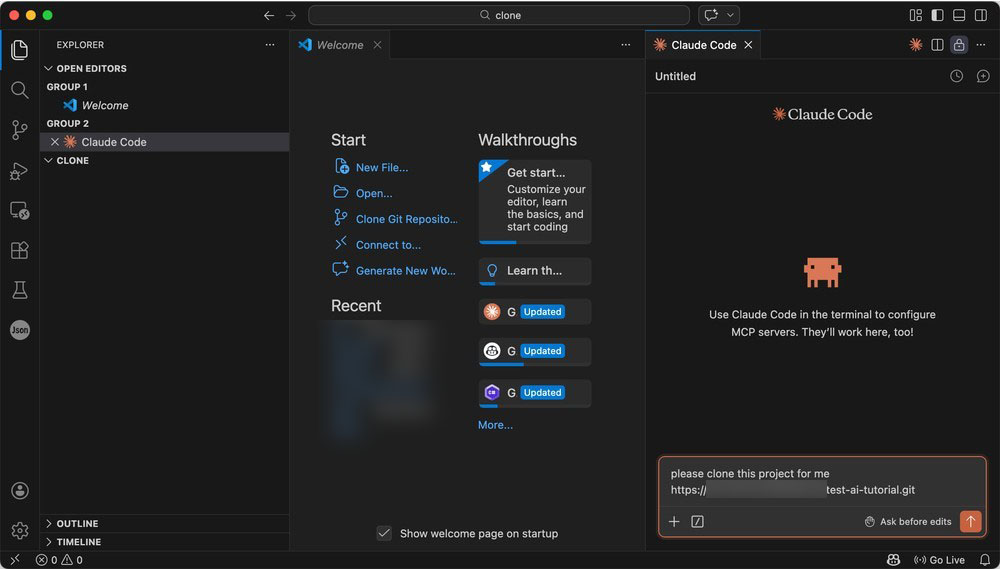
Task: Open the chat dropdown arrow in the title bar
Action: (x=731, y=15)
